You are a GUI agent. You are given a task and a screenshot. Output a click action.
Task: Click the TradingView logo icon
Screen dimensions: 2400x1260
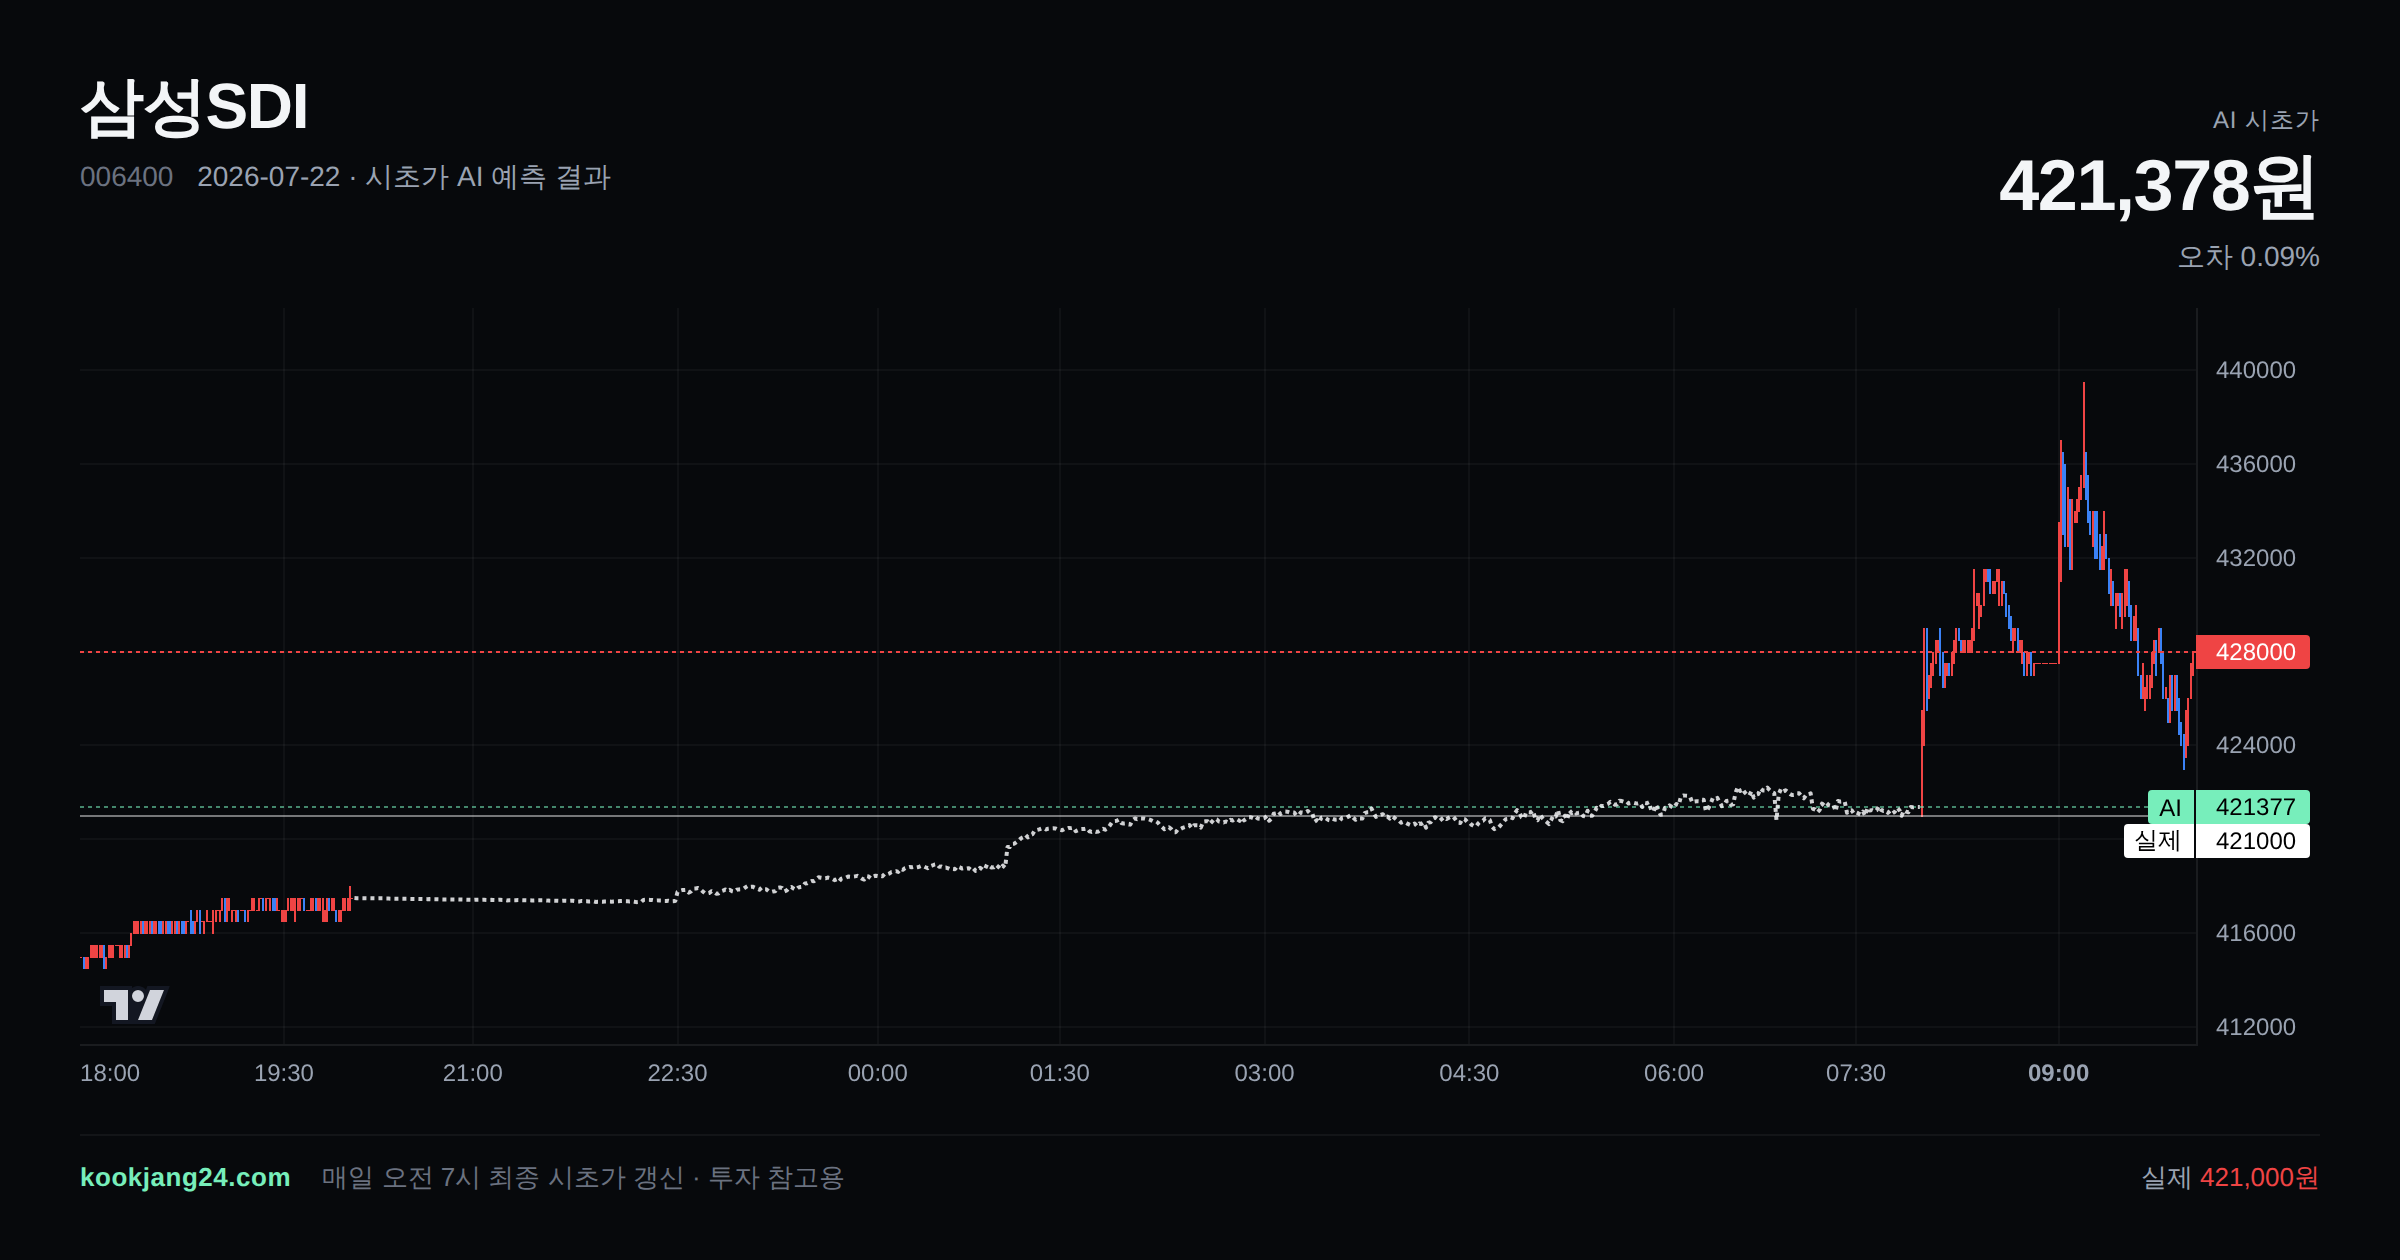tap(134, 1004)
